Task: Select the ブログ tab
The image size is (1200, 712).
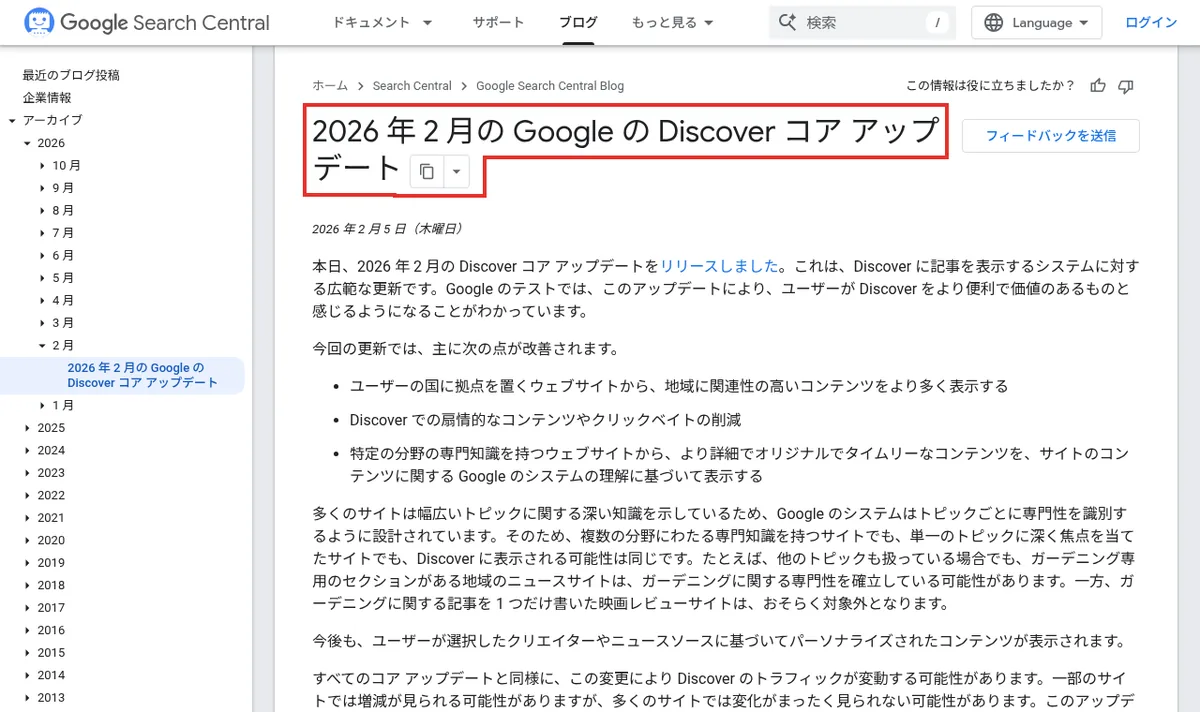Action: click(578, 22)
